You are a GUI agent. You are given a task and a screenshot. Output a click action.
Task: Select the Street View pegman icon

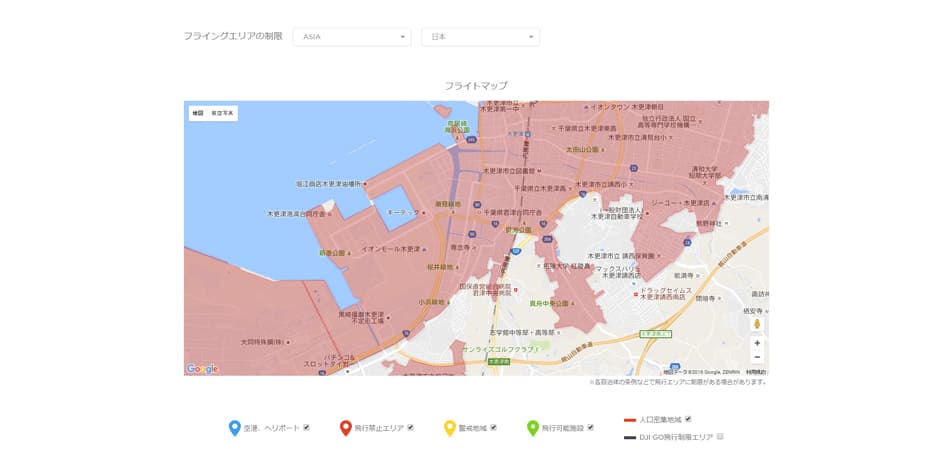coord(757,325)
